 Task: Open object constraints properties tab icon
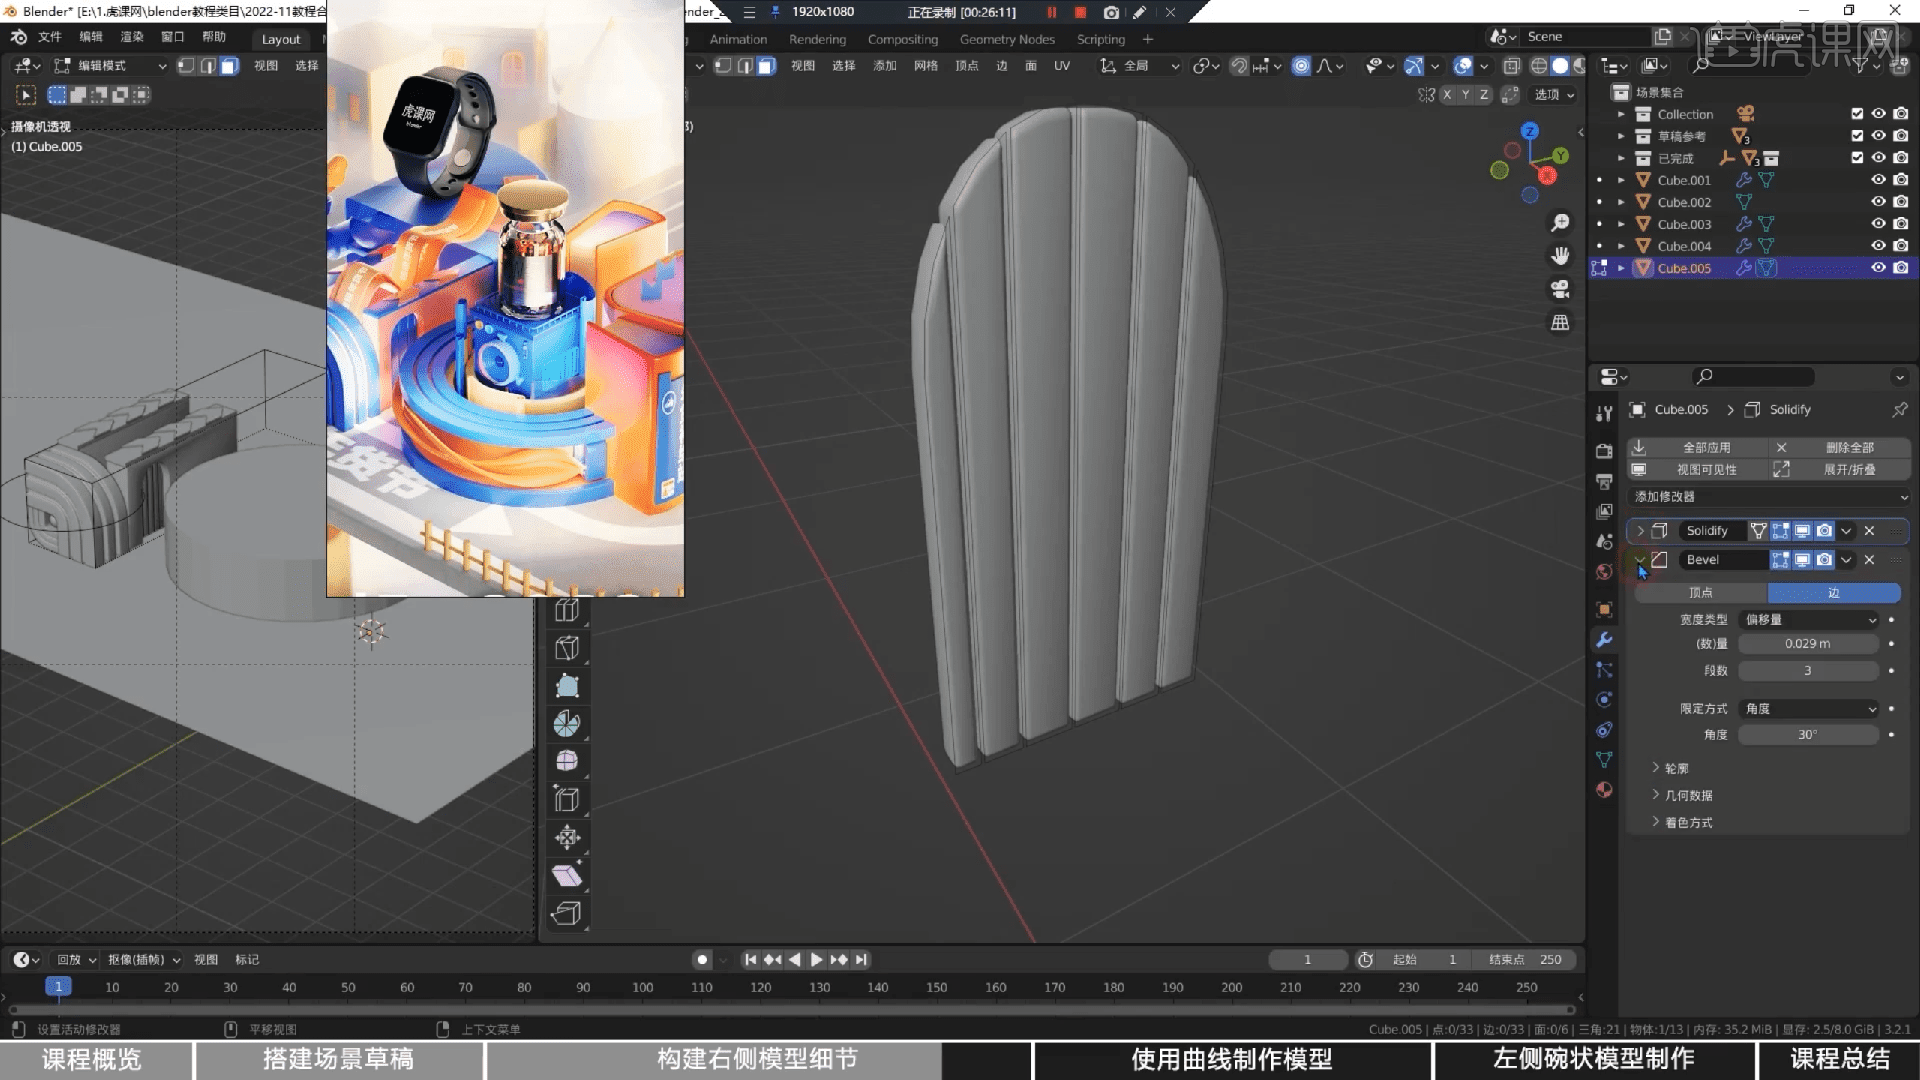[x=1604, y=729]
